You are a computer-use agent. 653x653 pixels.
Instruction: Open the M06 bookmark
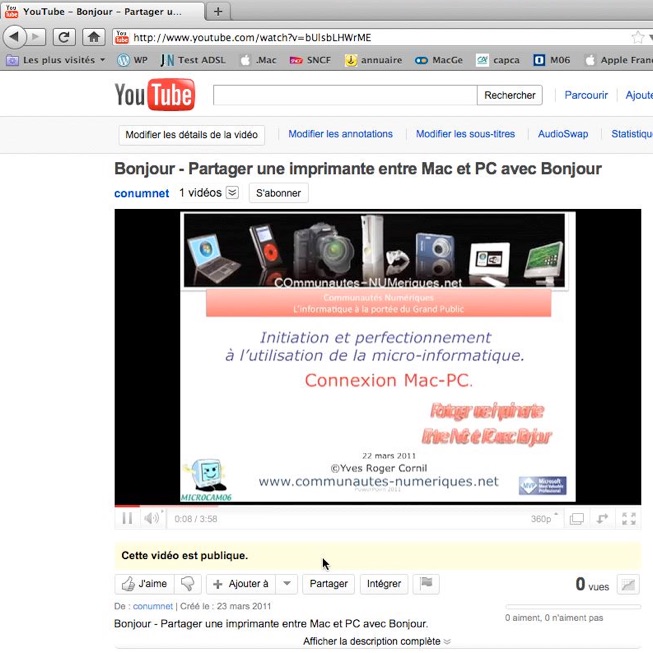point(552,60)
